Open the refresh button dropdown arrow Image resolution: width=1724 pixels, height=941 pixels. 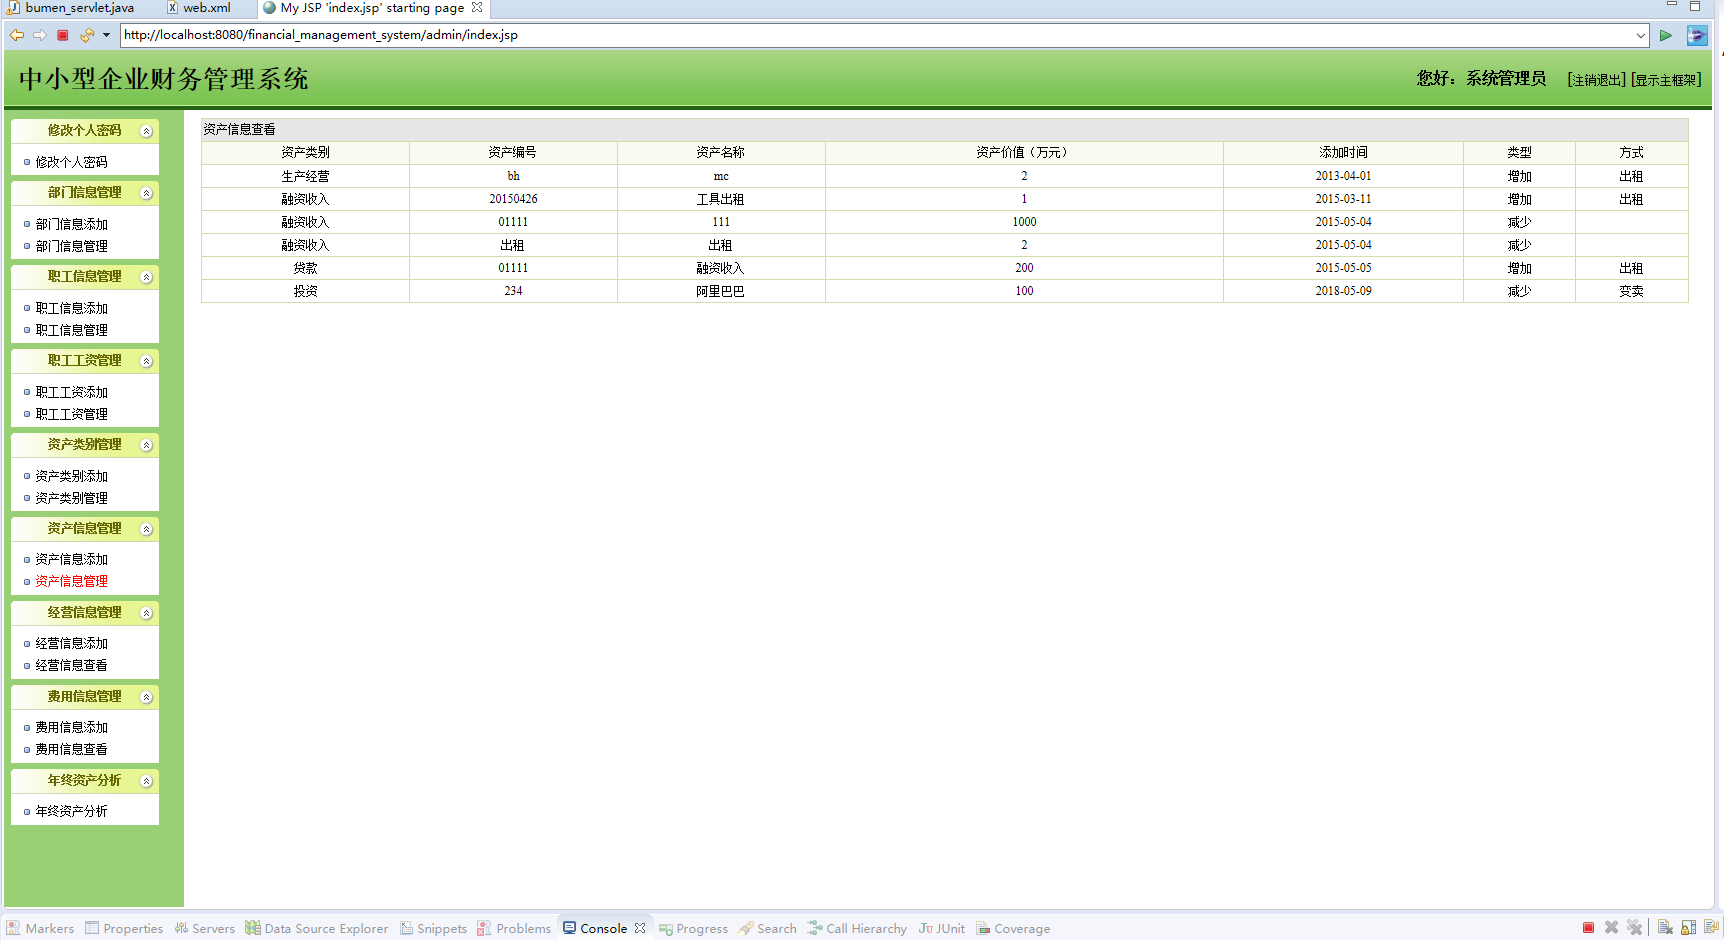pos(106,35)
